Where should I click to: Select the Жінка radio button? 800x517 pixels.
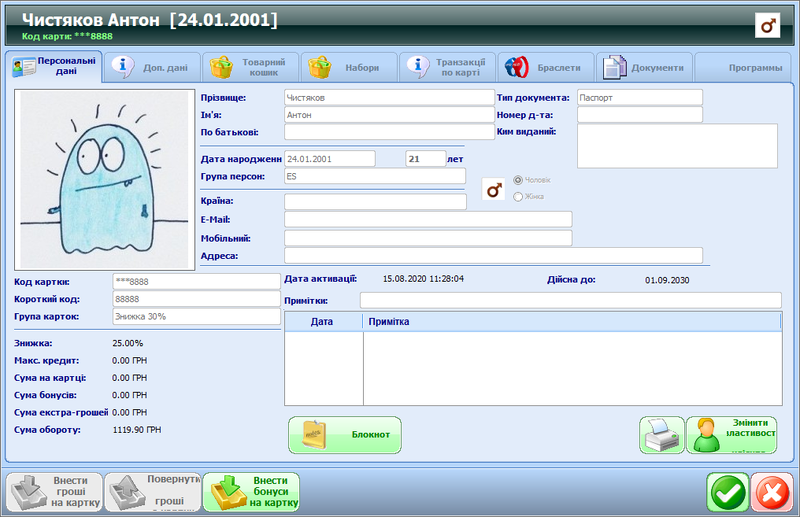point(518,196)
